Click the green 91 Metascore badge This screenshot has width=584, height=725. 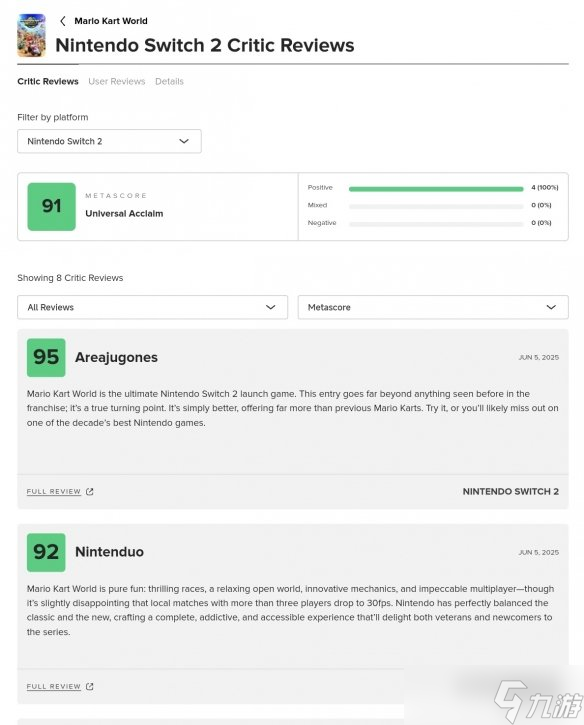pyautogui.click(x=51, y=207)
